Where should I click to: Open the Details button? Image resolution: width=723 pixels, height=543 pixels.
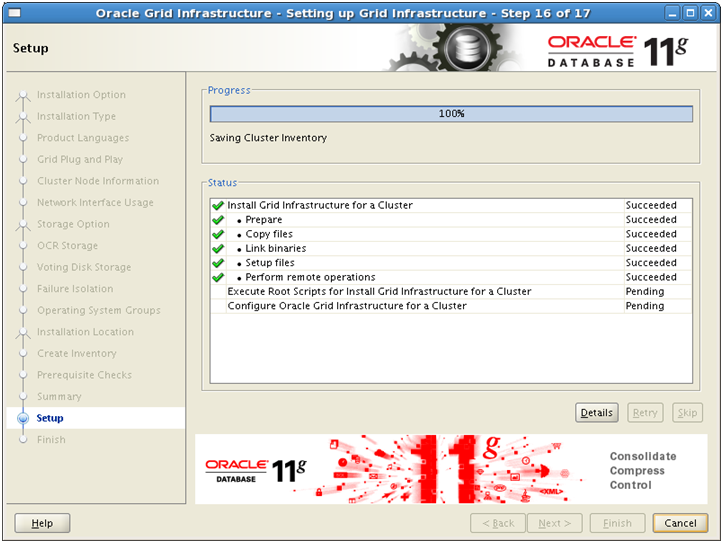click(597, 413)
